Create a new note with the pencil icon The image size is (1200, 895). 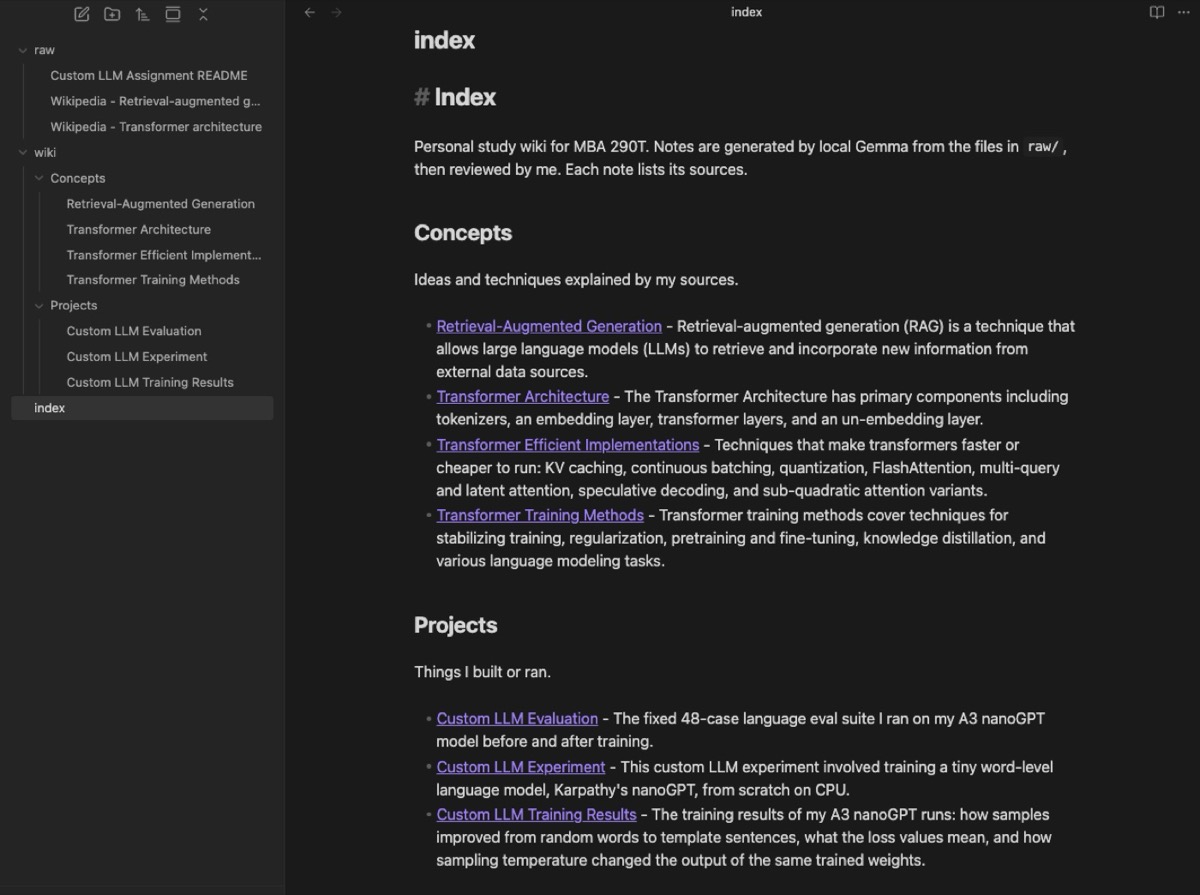82,14
